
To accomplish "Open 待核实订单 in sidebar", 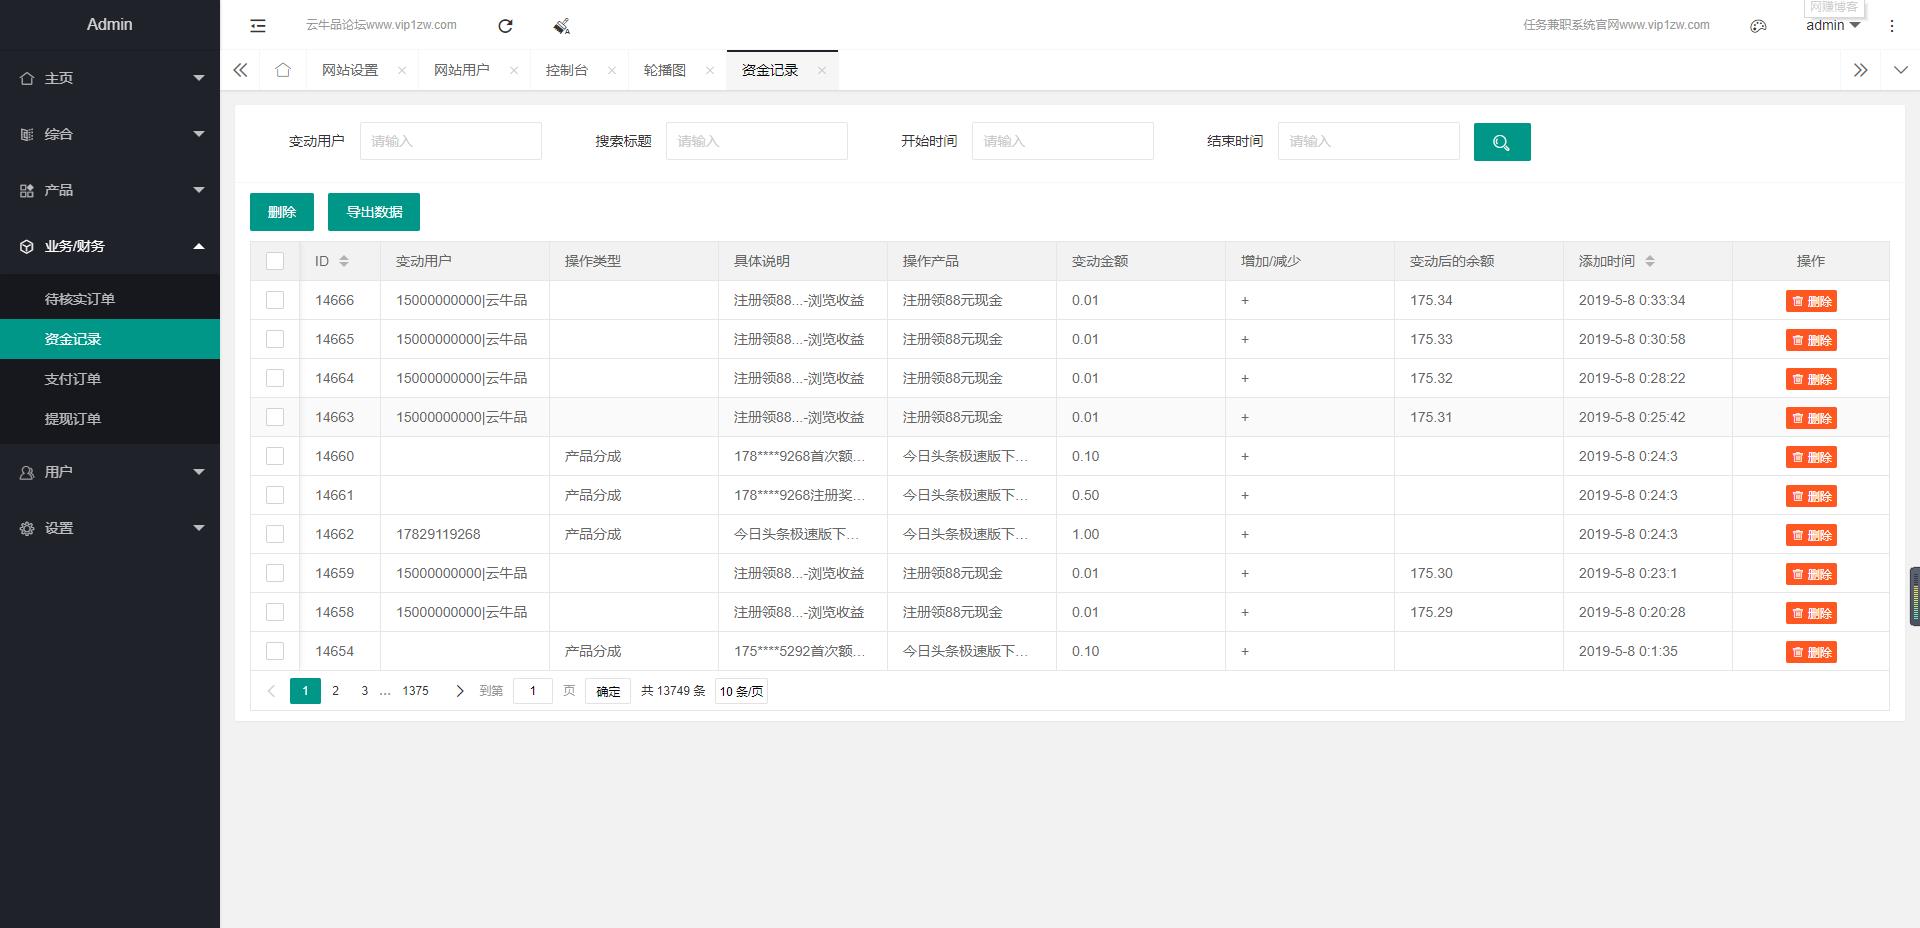I will 110,299.
